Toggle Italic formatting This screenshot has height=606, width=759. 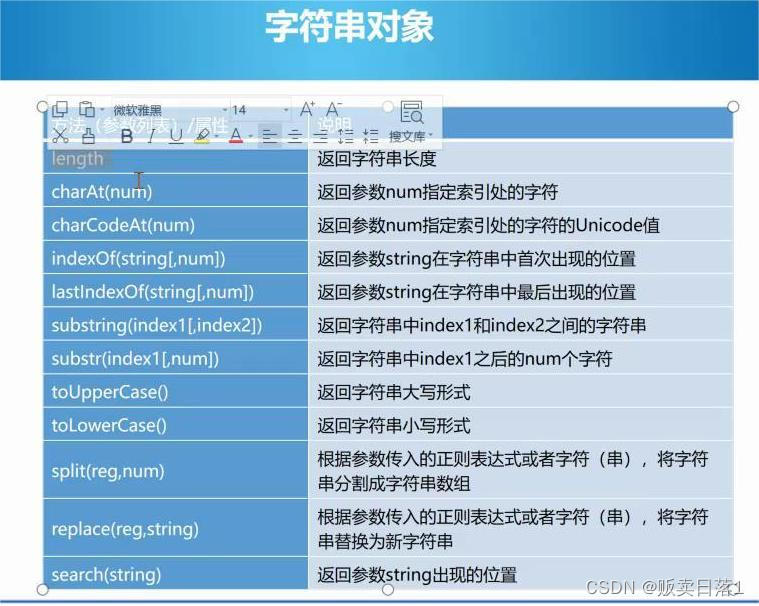(x=152, y=136)
